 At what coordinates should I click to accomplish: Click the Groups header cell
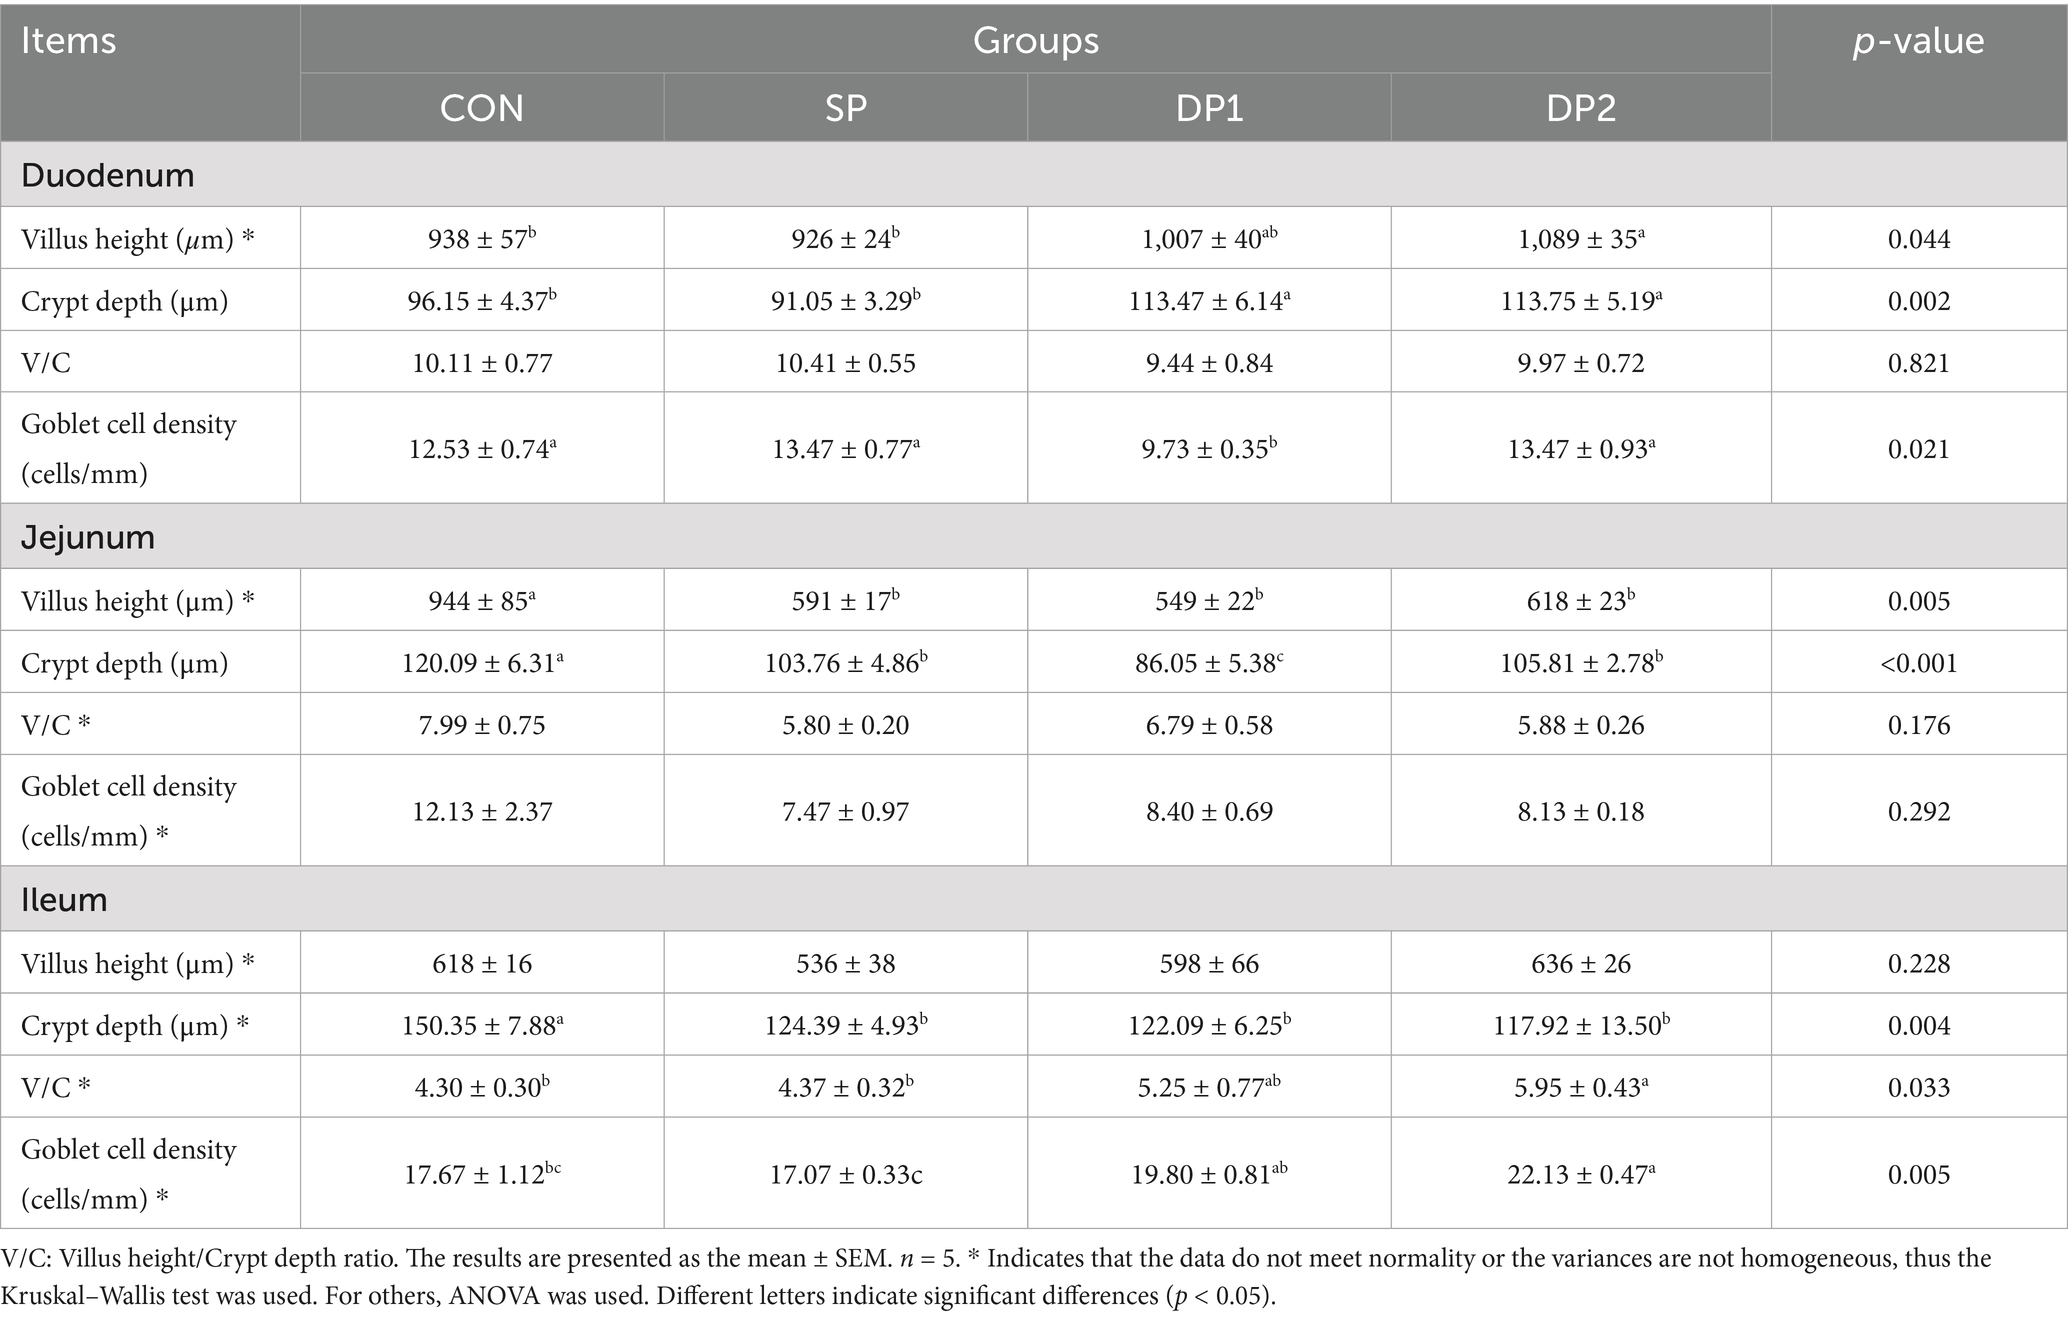pyautogui.click(x=1035, y=41)
